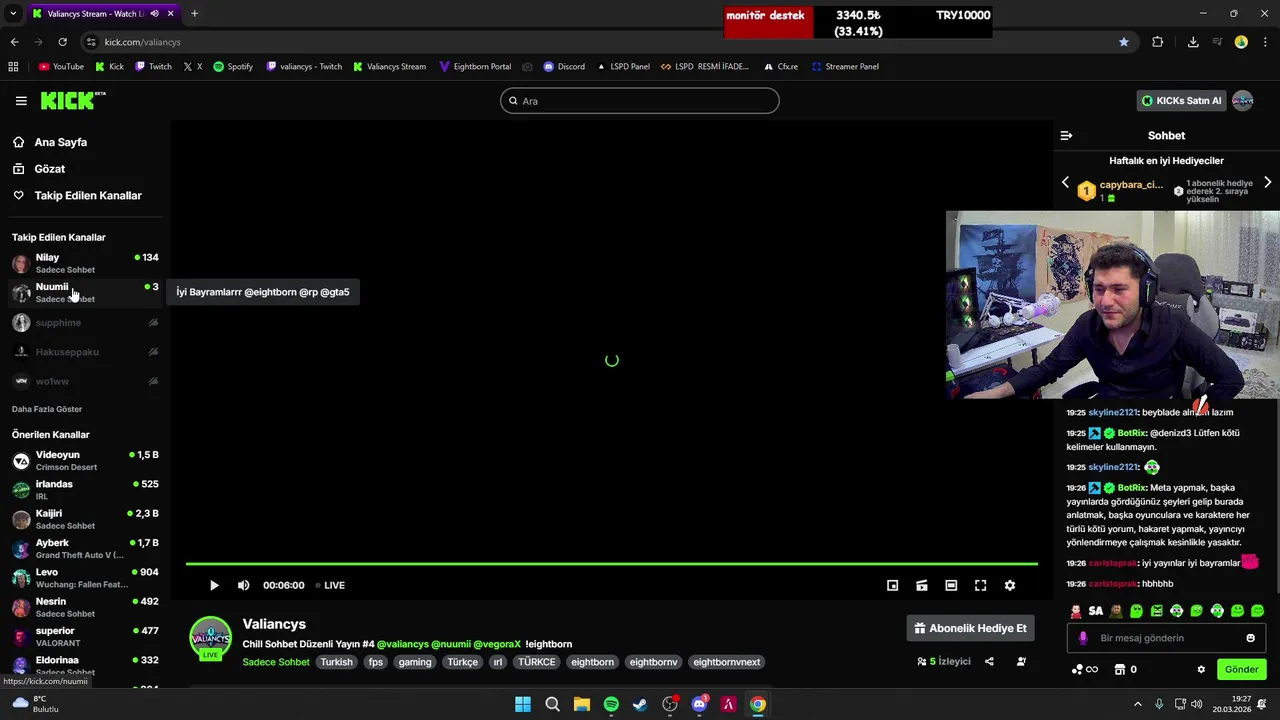Open the Sadece Sohbet category link

[276, 662]
